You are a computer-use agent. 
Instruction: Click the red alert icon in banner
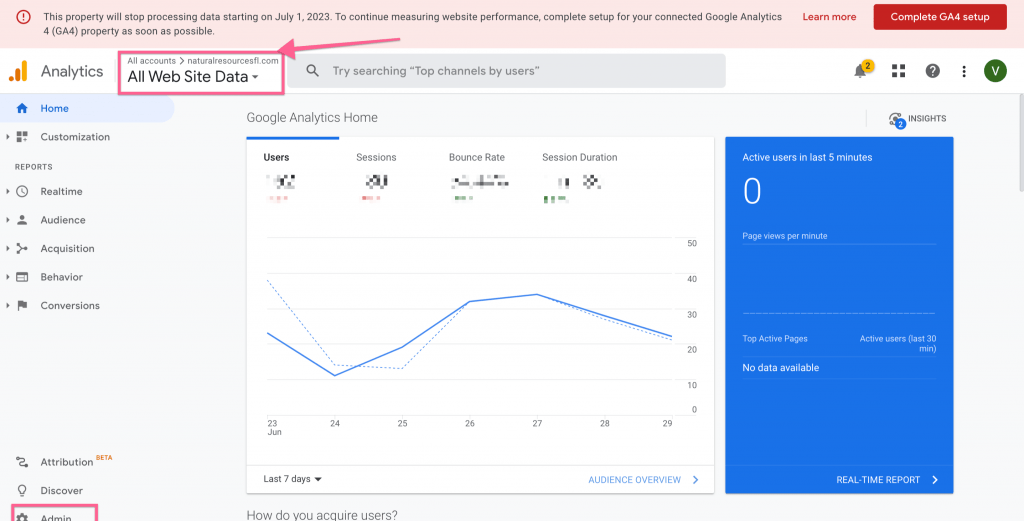coord(24,17)
